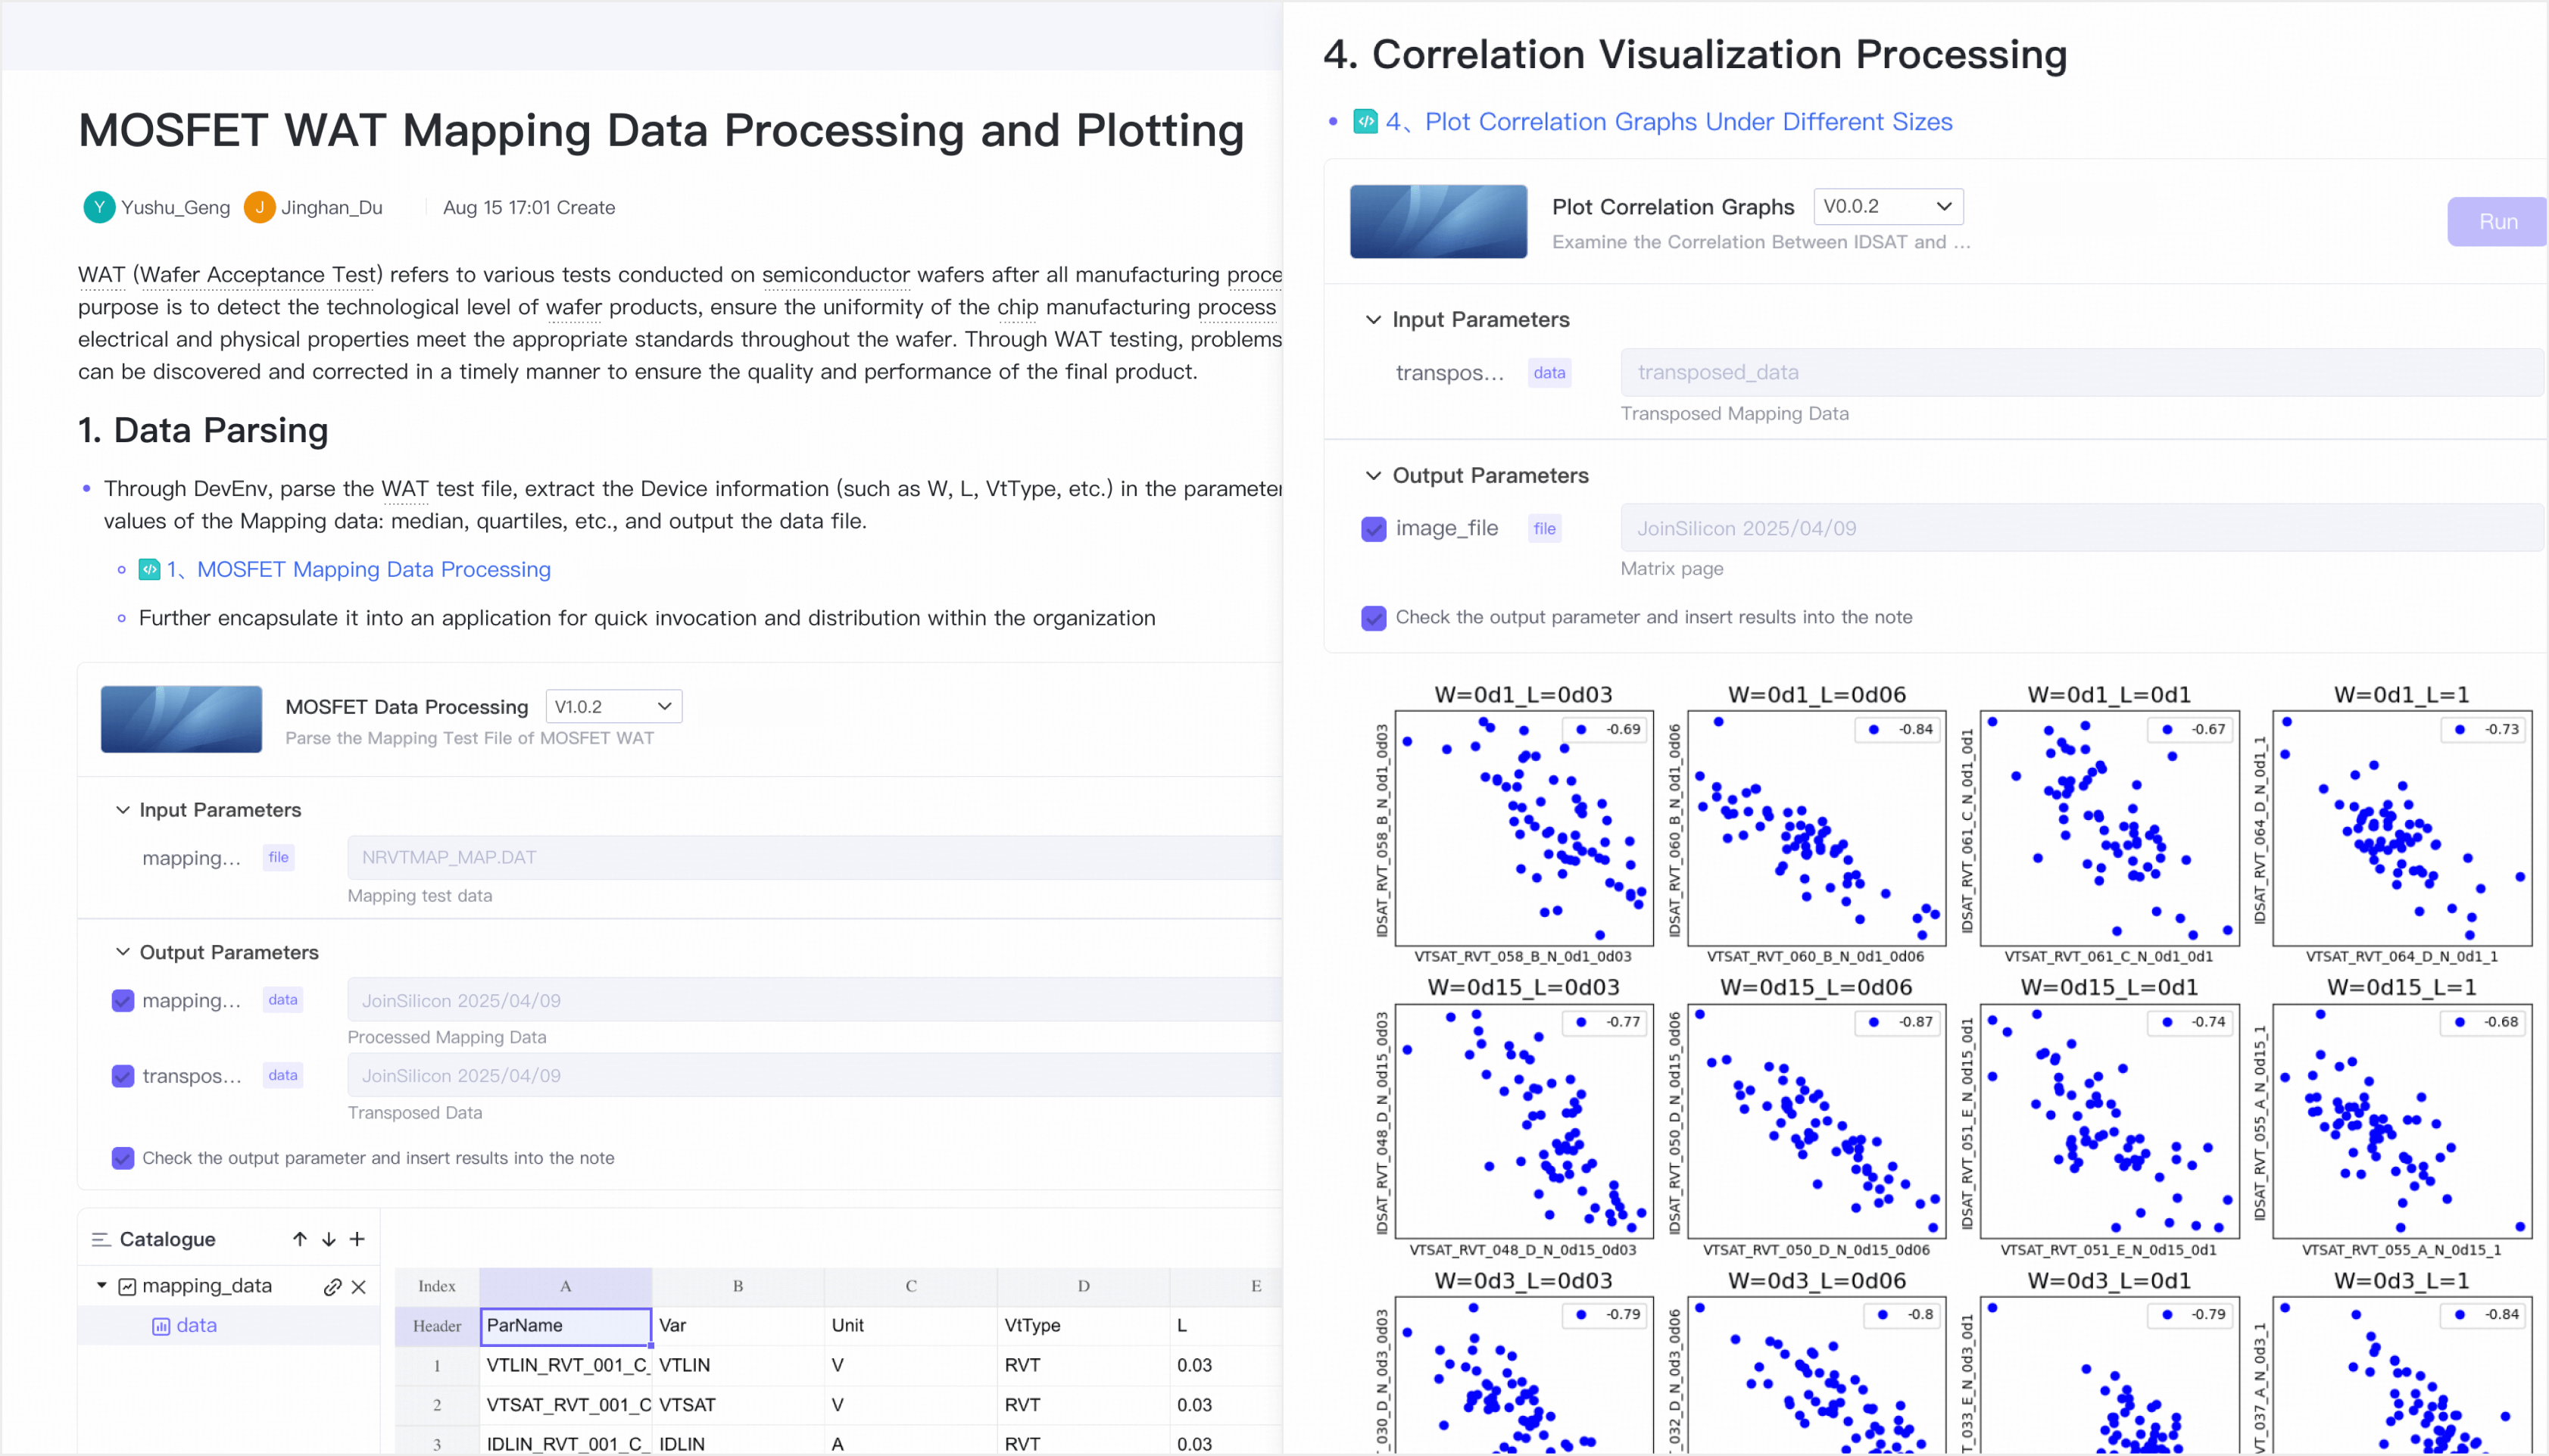Add a new Catalogue item
This screenshot has height=1456, width=2549.
click(357, 1239)
